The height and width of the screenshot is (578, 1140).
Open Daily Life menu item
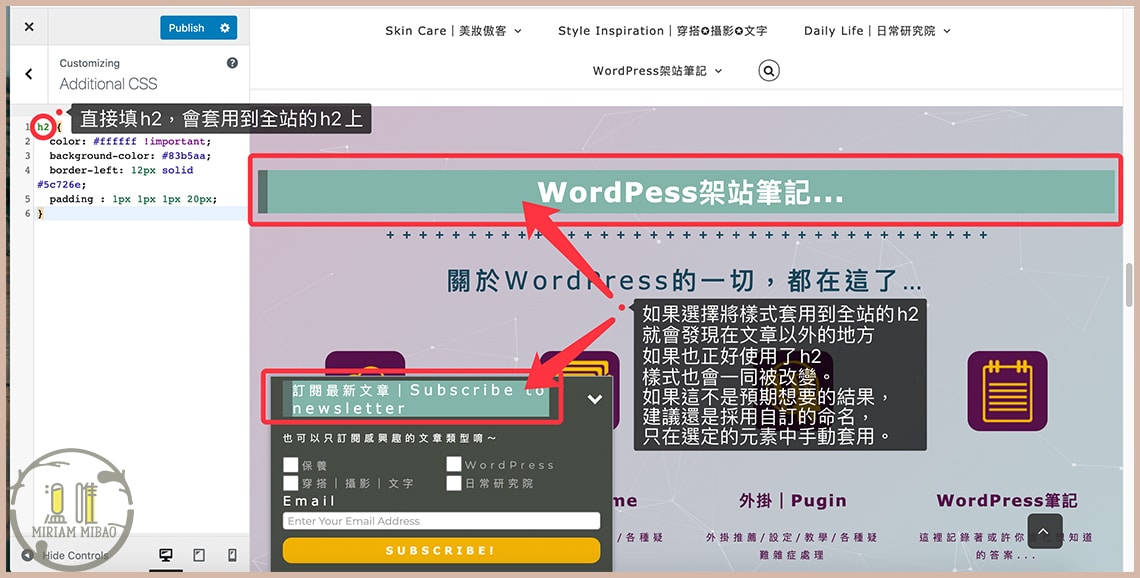coord(870,31)
